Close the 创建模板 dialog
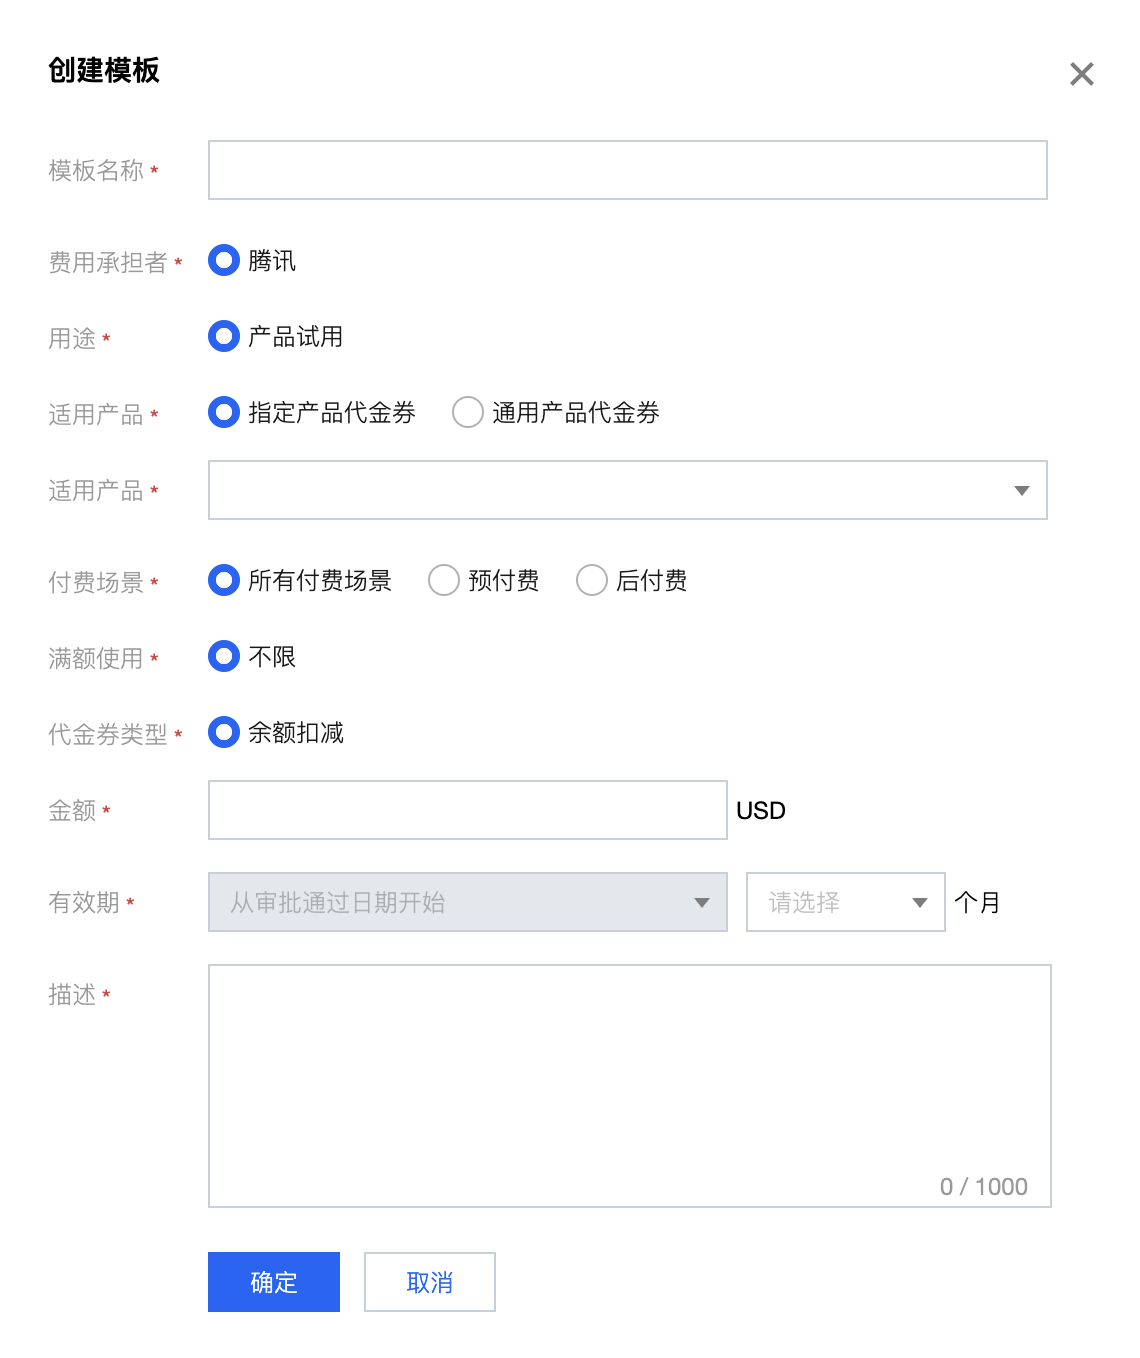This screenshot has width=1140, height=1358. pyautogui.click(x=1081, y=74)
